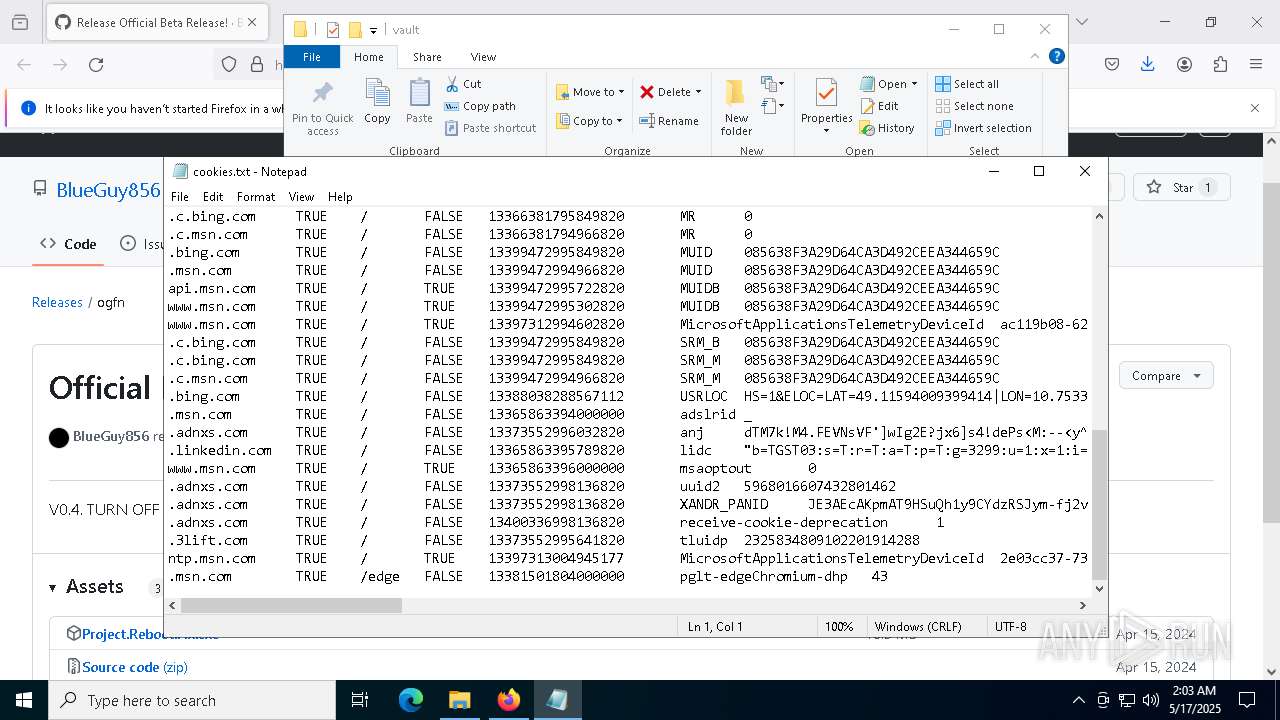
Task: Open Explorer ribbon help question mark
Action: [x=1056, y=56]
